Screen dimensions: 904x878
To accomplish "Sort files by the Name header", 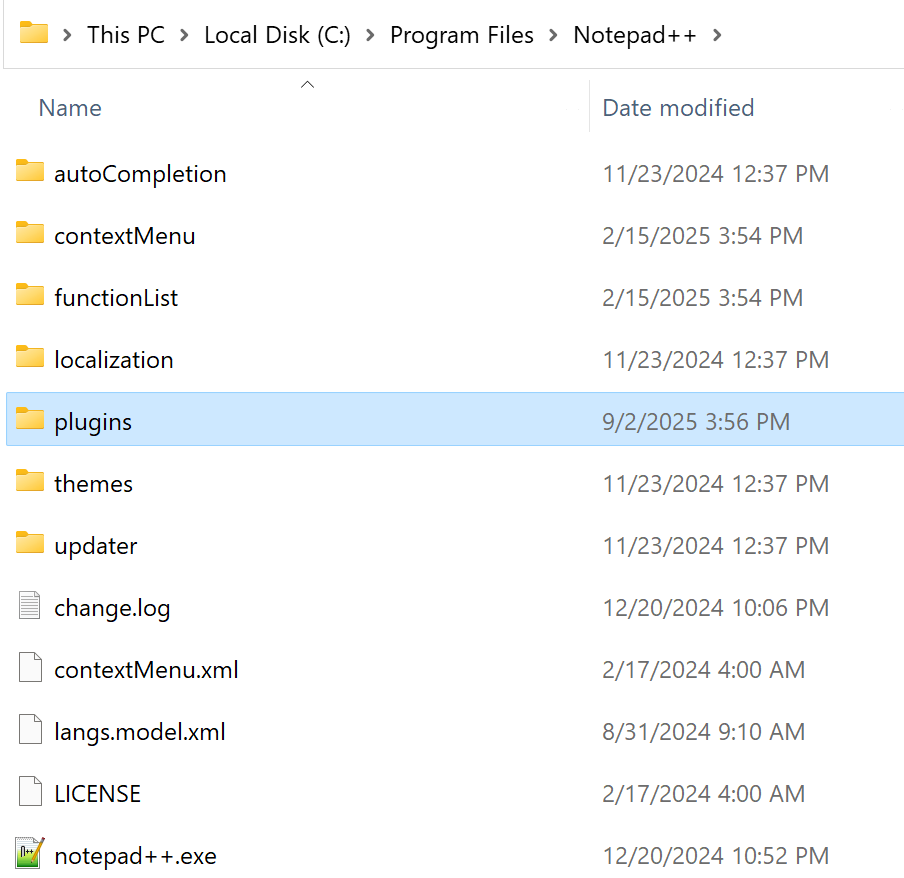I will click(x=69, y=108).
